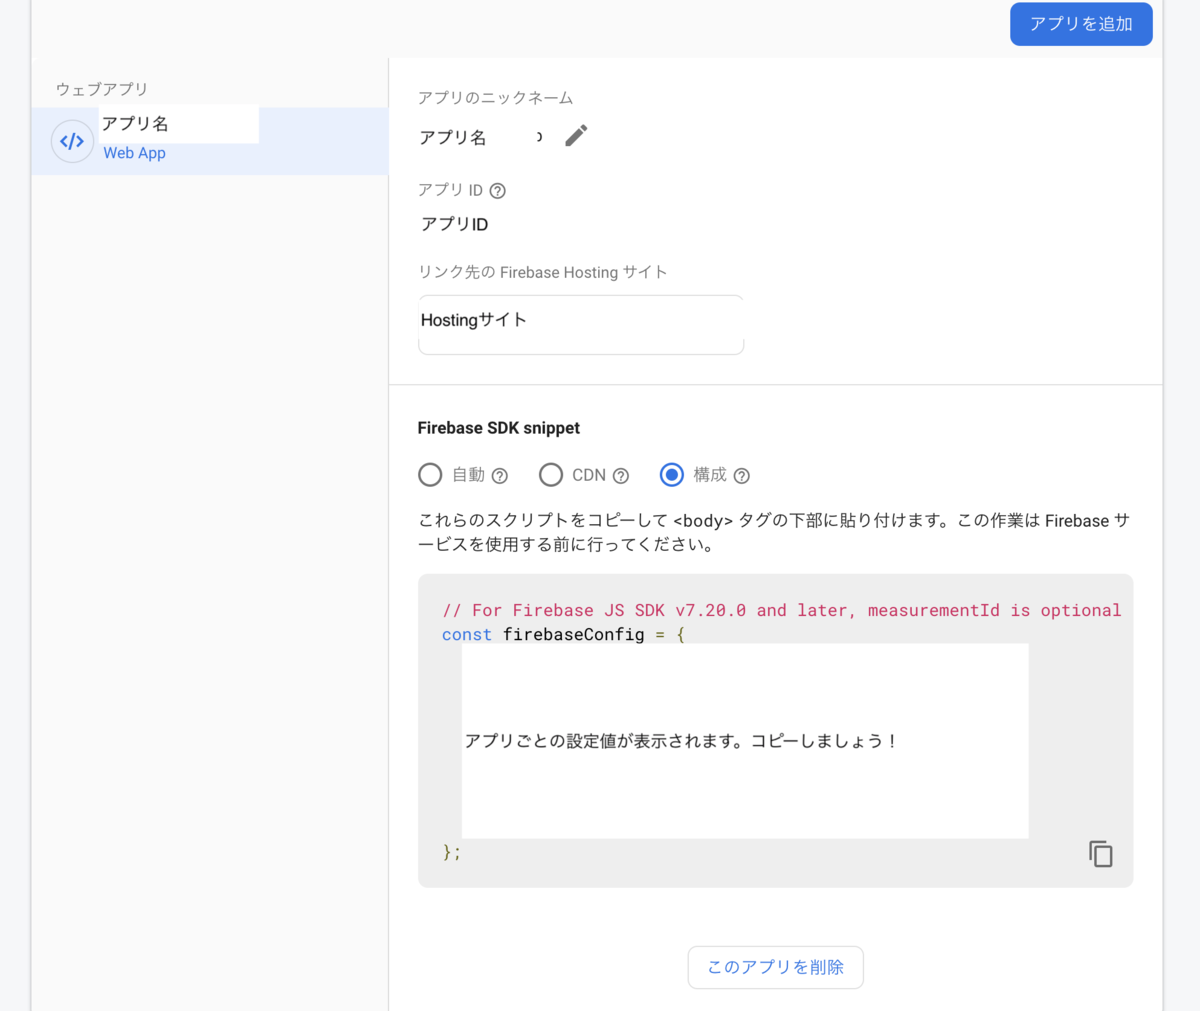Copy the firebaseConfig snippet to clipboard
This screenshot has height=1011, width=1200.
(x=1100, y=853)
